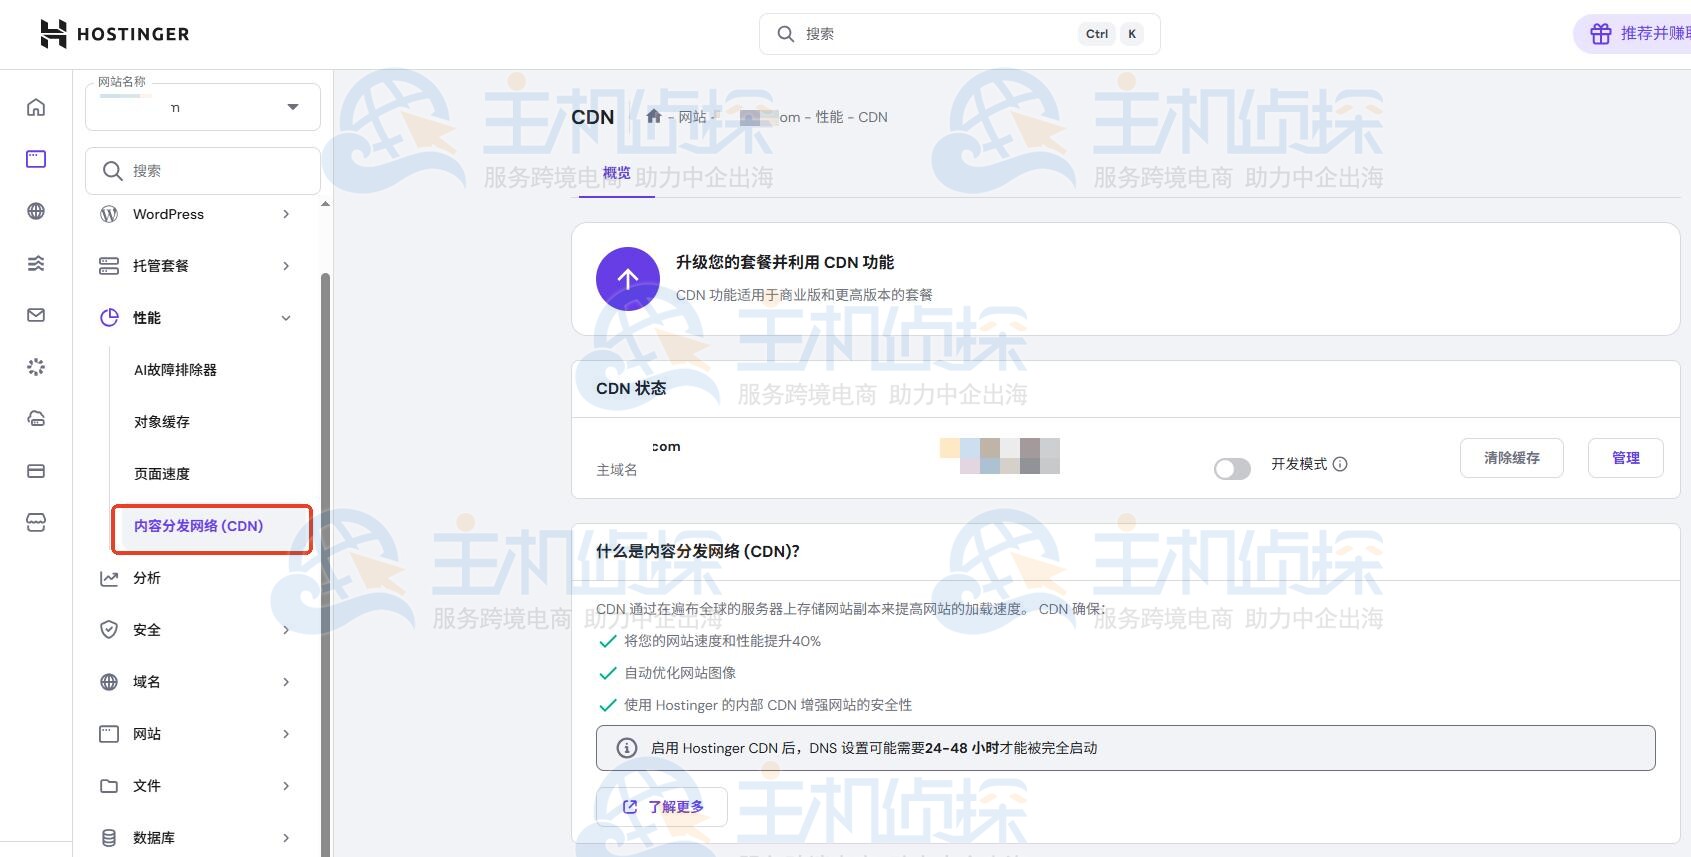Screen dimensions: 1691x857
Task: Collapse the 性能 menu chevron
Action: click(x=286, y=318)
